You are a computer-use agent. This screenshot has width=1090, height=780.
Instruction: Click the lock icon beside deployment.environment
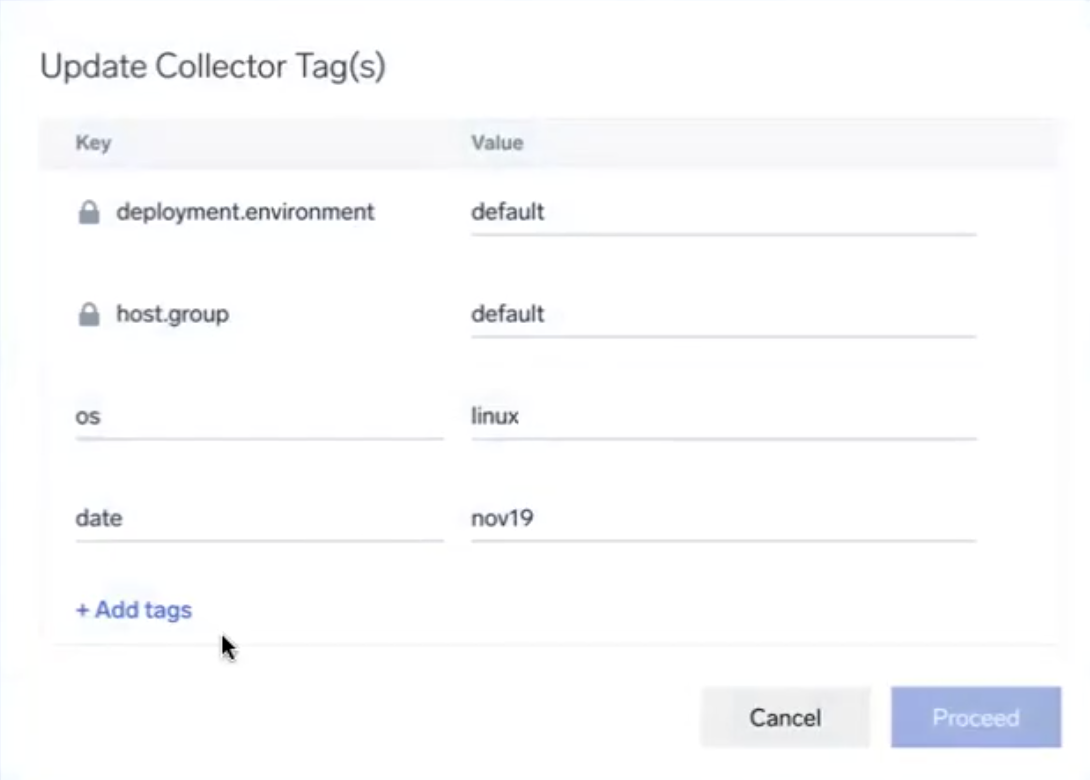tap(89, 211)
